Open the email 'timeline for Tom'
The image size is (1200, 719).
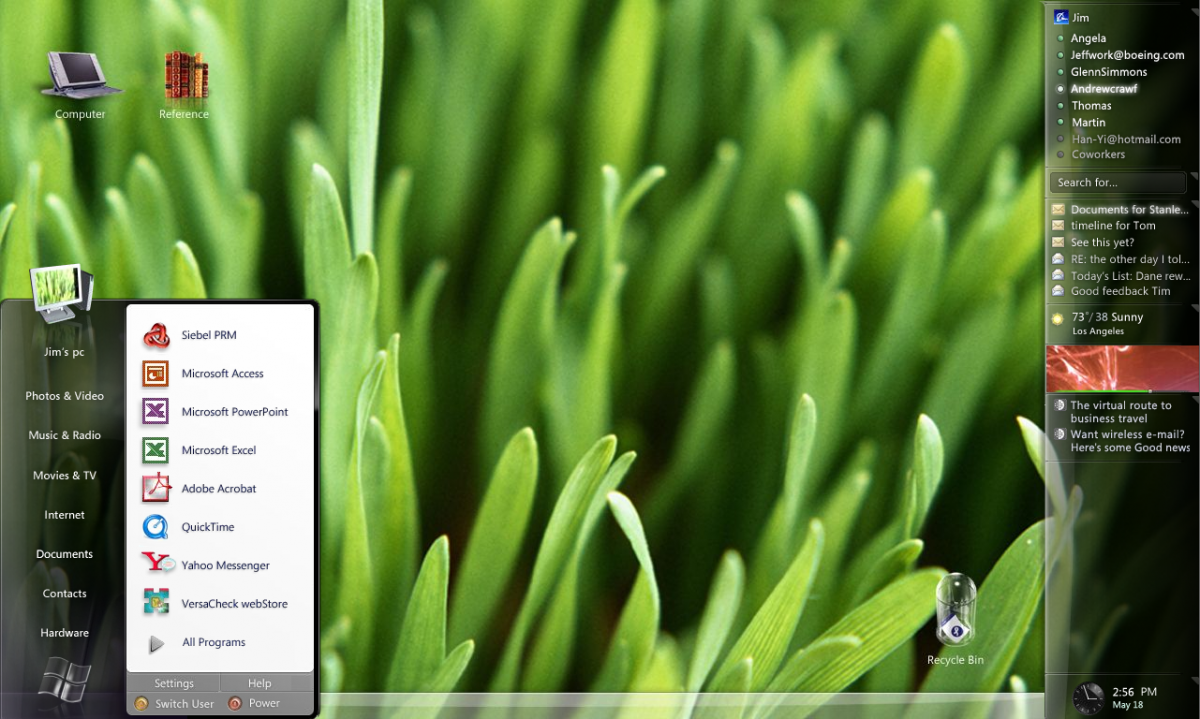tap(1112, 226)
